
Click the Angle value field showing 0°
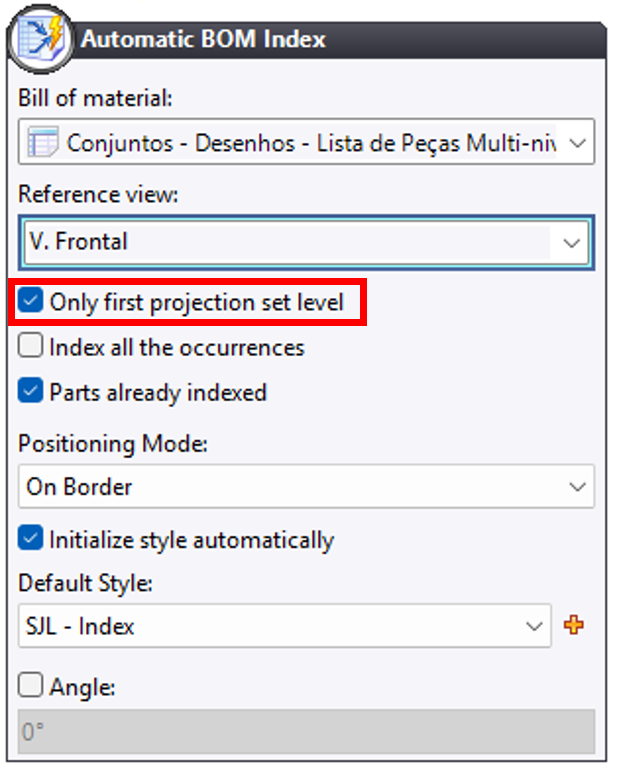click(x=307, y=732)
